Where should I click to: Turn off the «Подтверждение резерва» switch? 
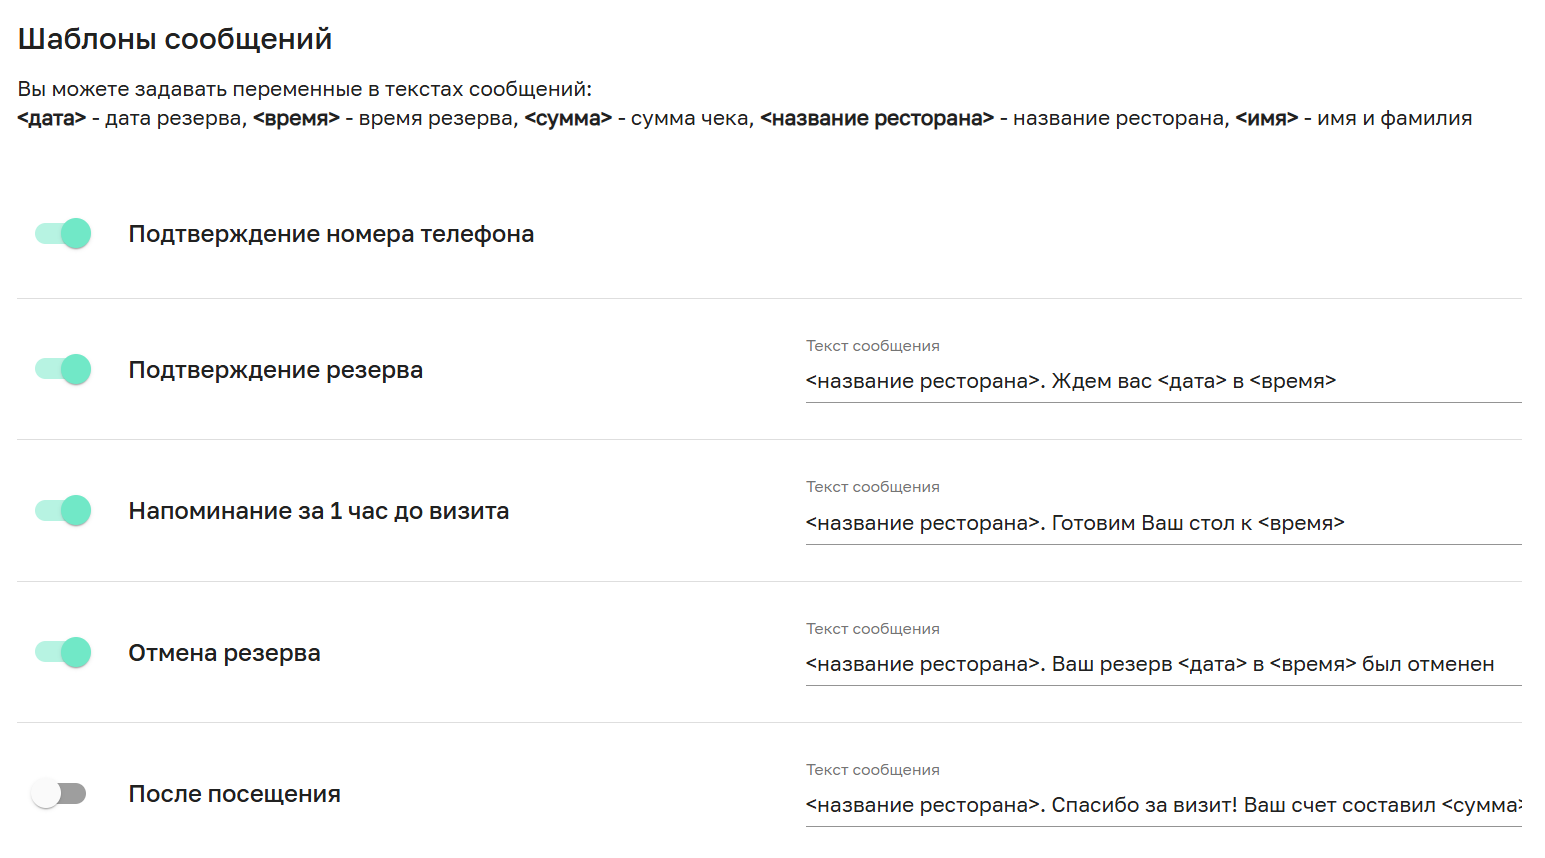pos(62,369)
